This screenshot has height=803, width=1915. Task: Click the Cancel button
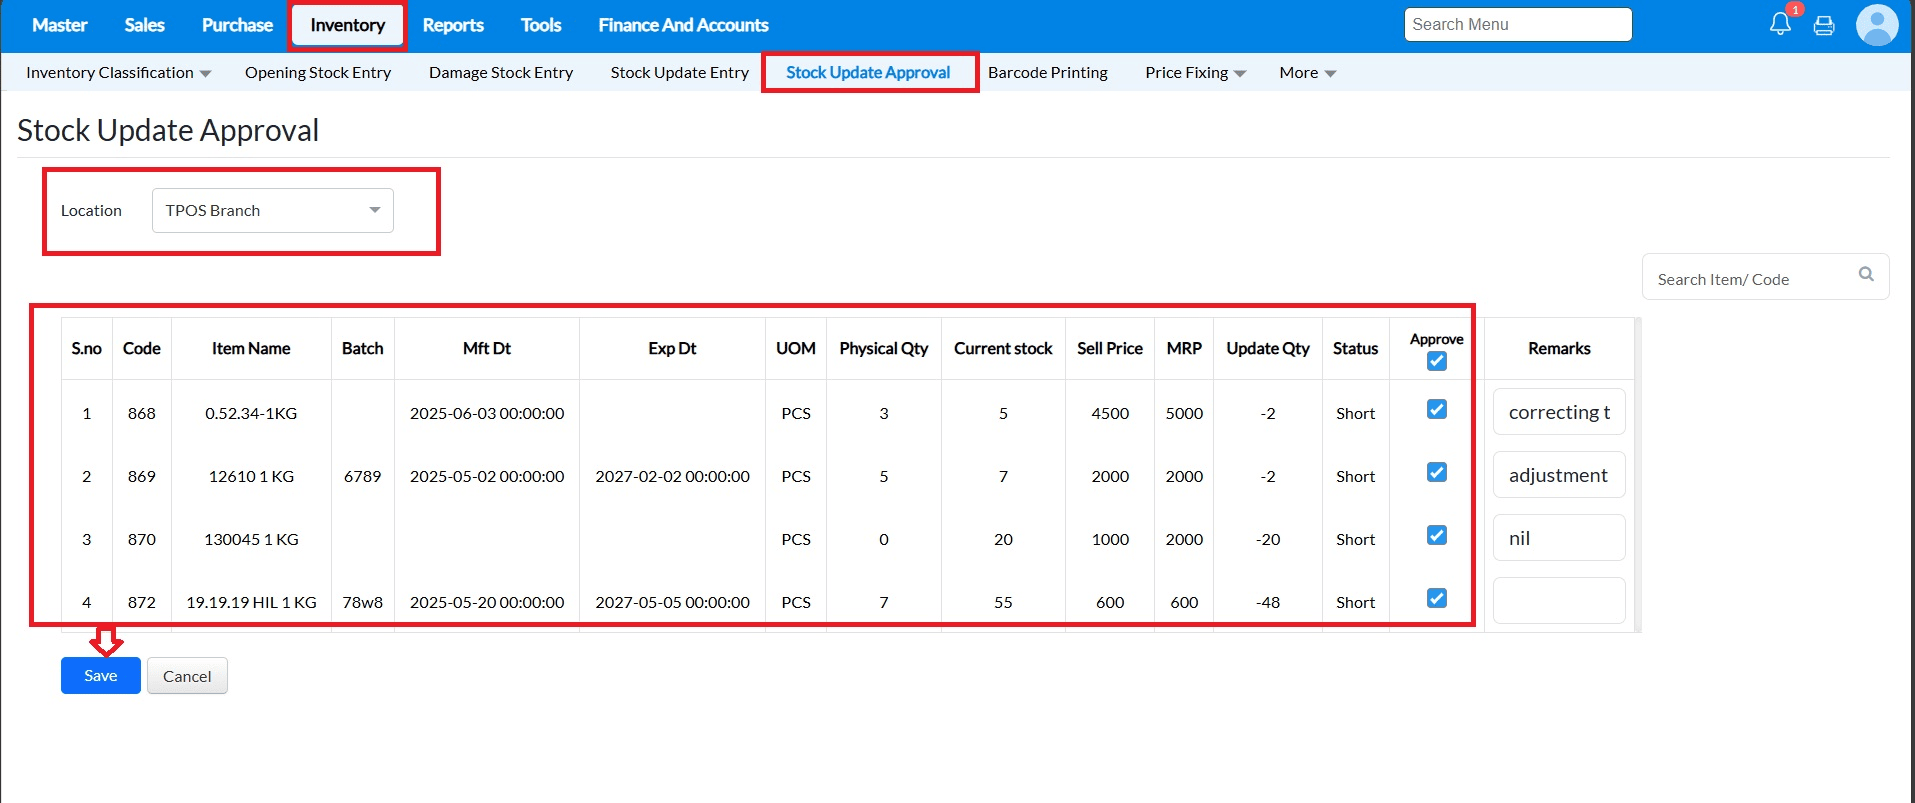click(x=187, y=676)
